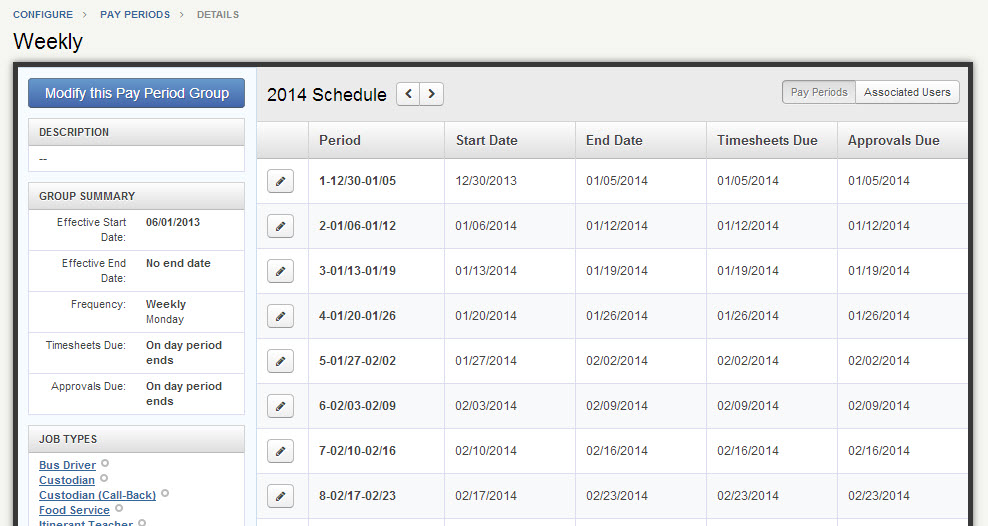Click the 2014 Schedule title
This screenshot has height=526, width=988.
click(326, 94)
